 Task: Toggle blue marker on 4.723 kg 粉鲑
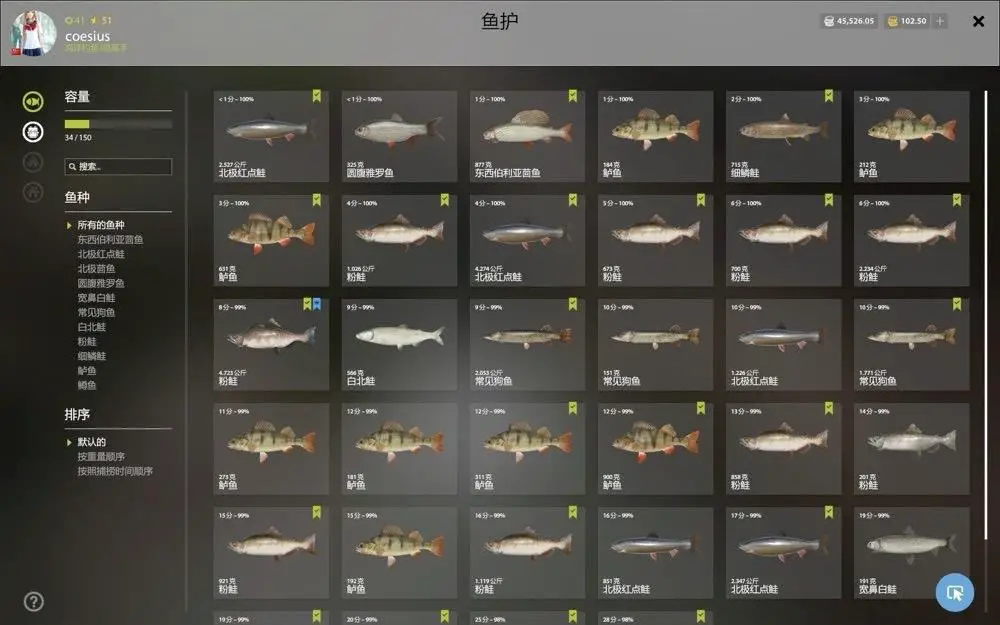pyautogui.click(x=317, y=304)
